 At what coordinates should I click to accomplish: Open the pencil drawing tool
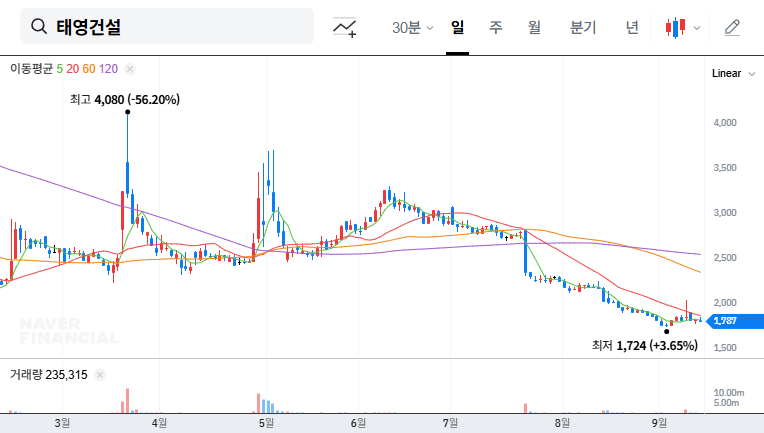tap(732, 27)
